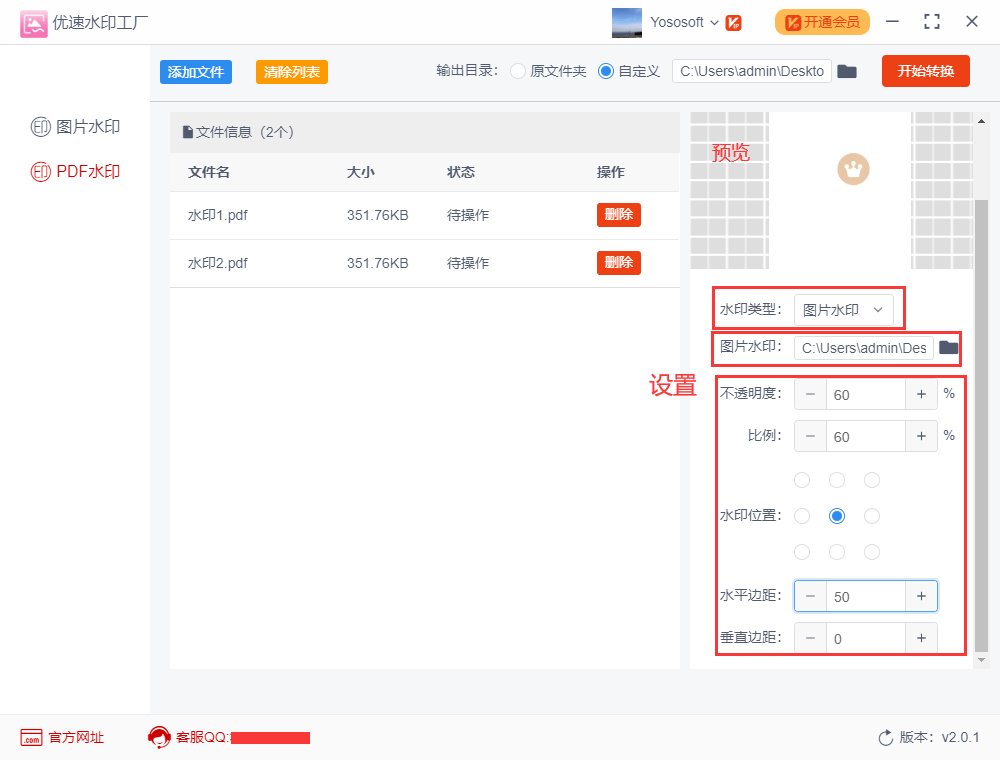Click the 客服QQ service icon
The width and height of the screenshot is (1000, 760).
pyautogui.click(x=158, y=738)
